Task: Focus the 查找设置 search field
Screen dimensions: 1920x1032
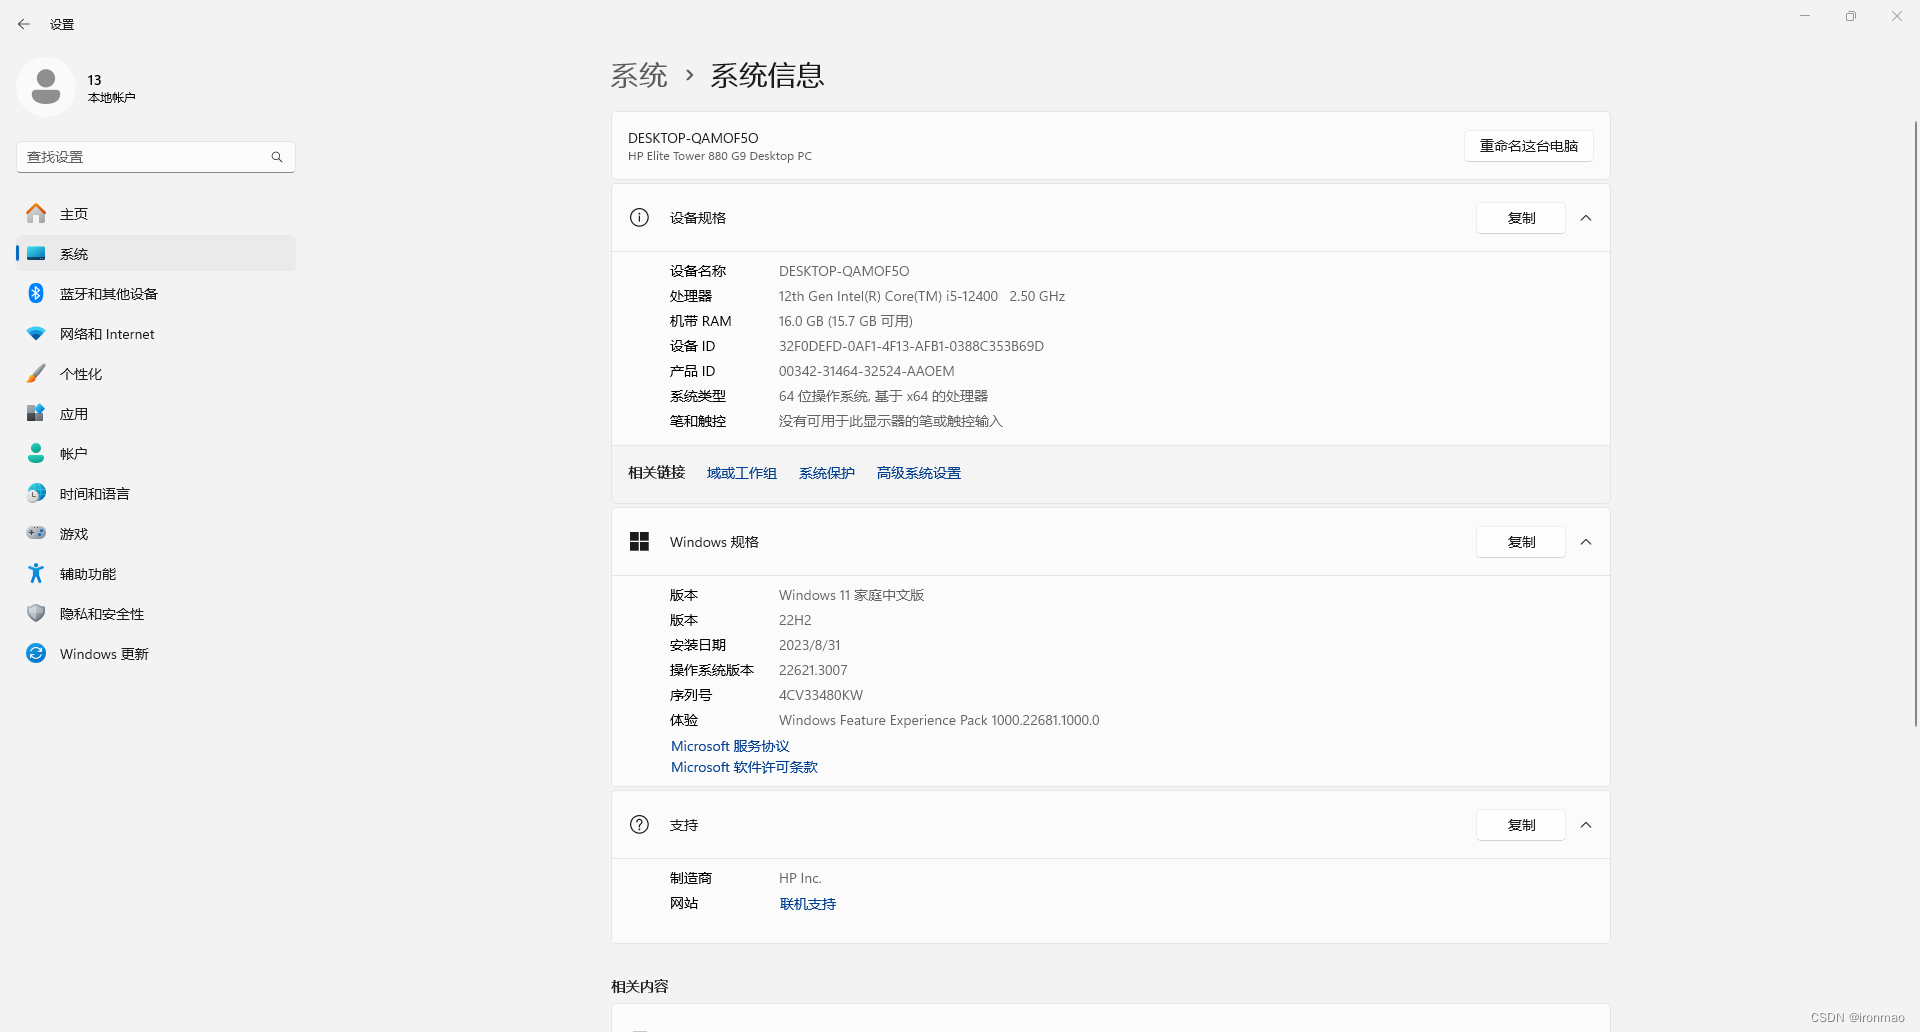Action: [x=156, y=157]
